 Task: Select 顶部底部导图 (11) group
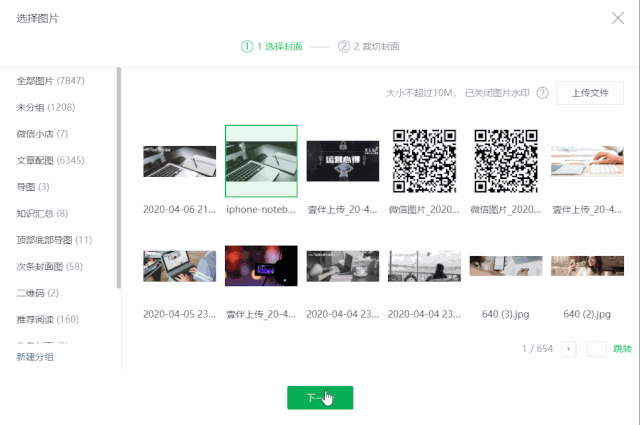[x=54, y=240]
